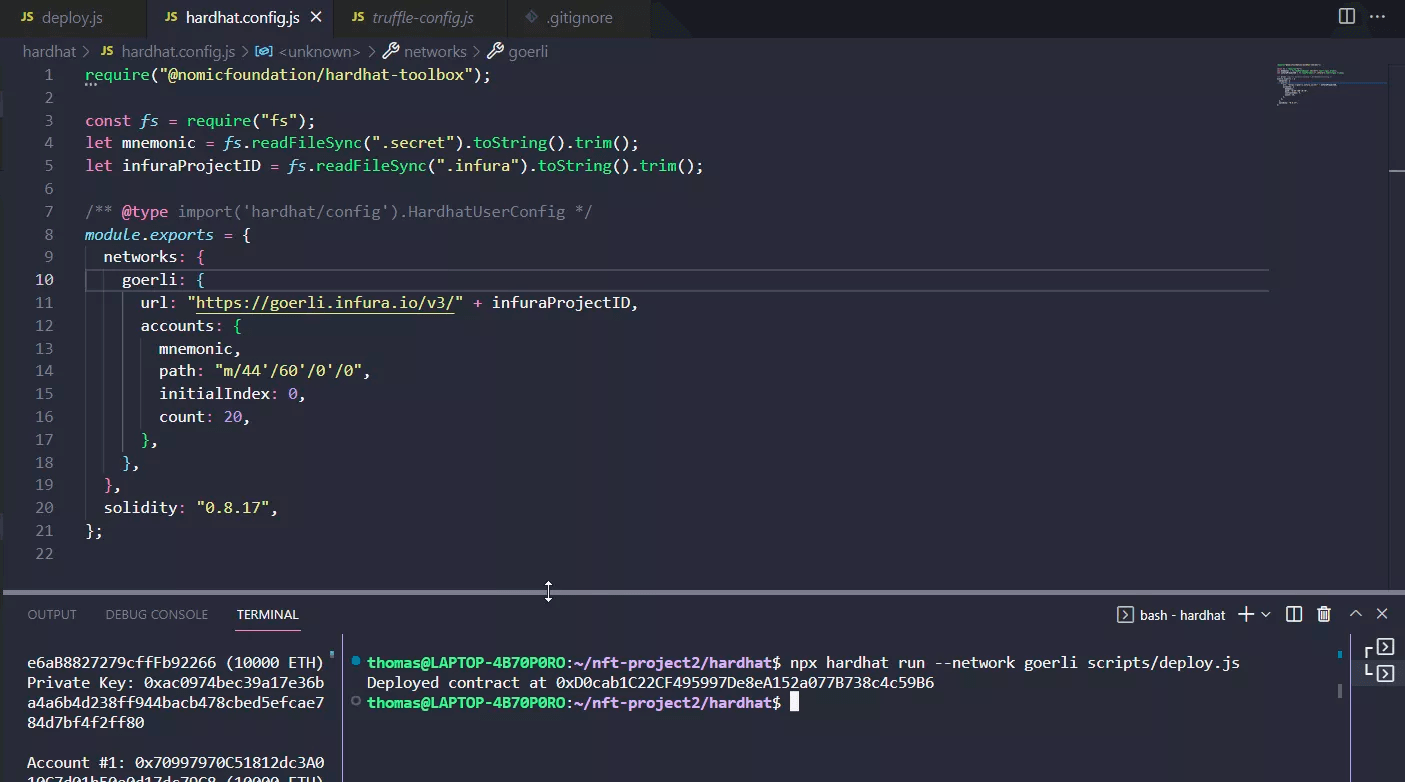Close the hardhat.config.js tab

tap(317, 18)
